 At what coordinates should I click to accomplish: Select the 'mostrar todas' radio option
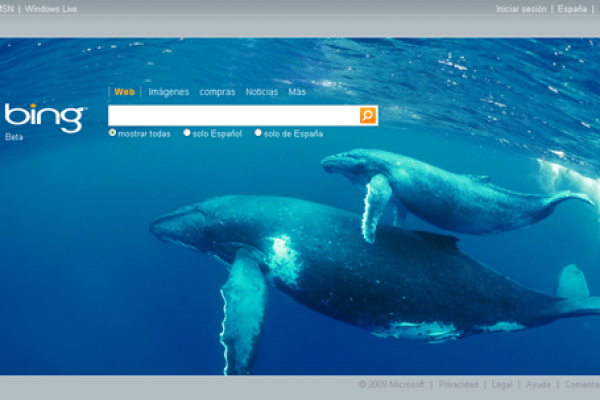(113, 133)
